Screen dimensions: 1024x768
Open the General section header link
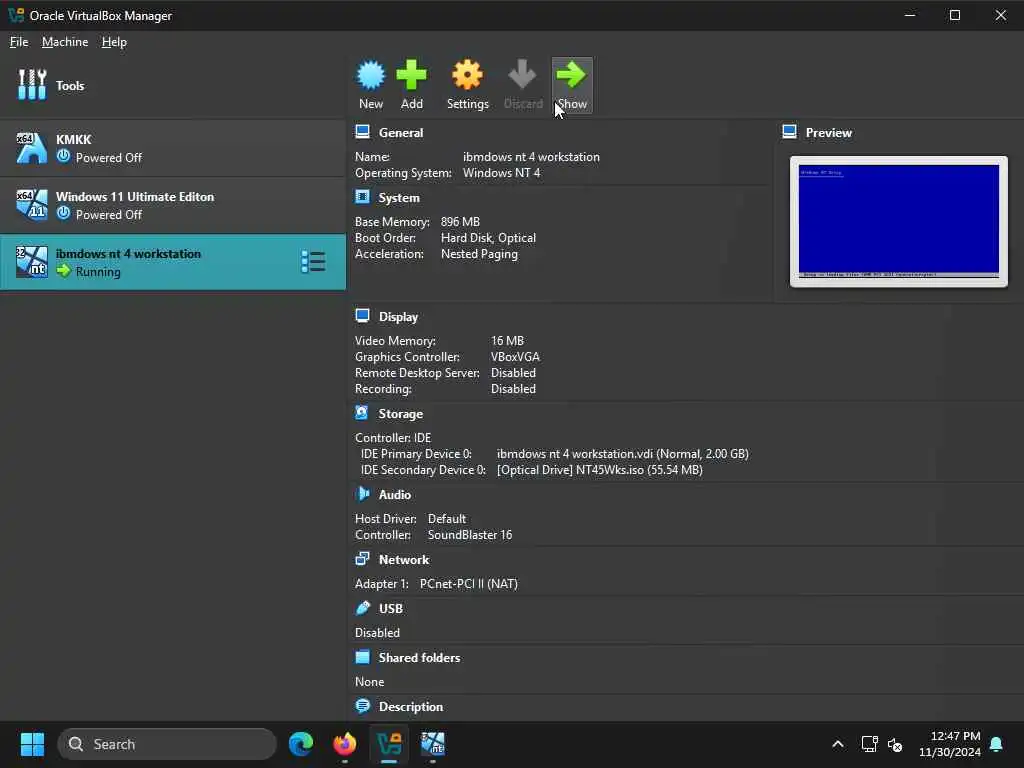401,133
